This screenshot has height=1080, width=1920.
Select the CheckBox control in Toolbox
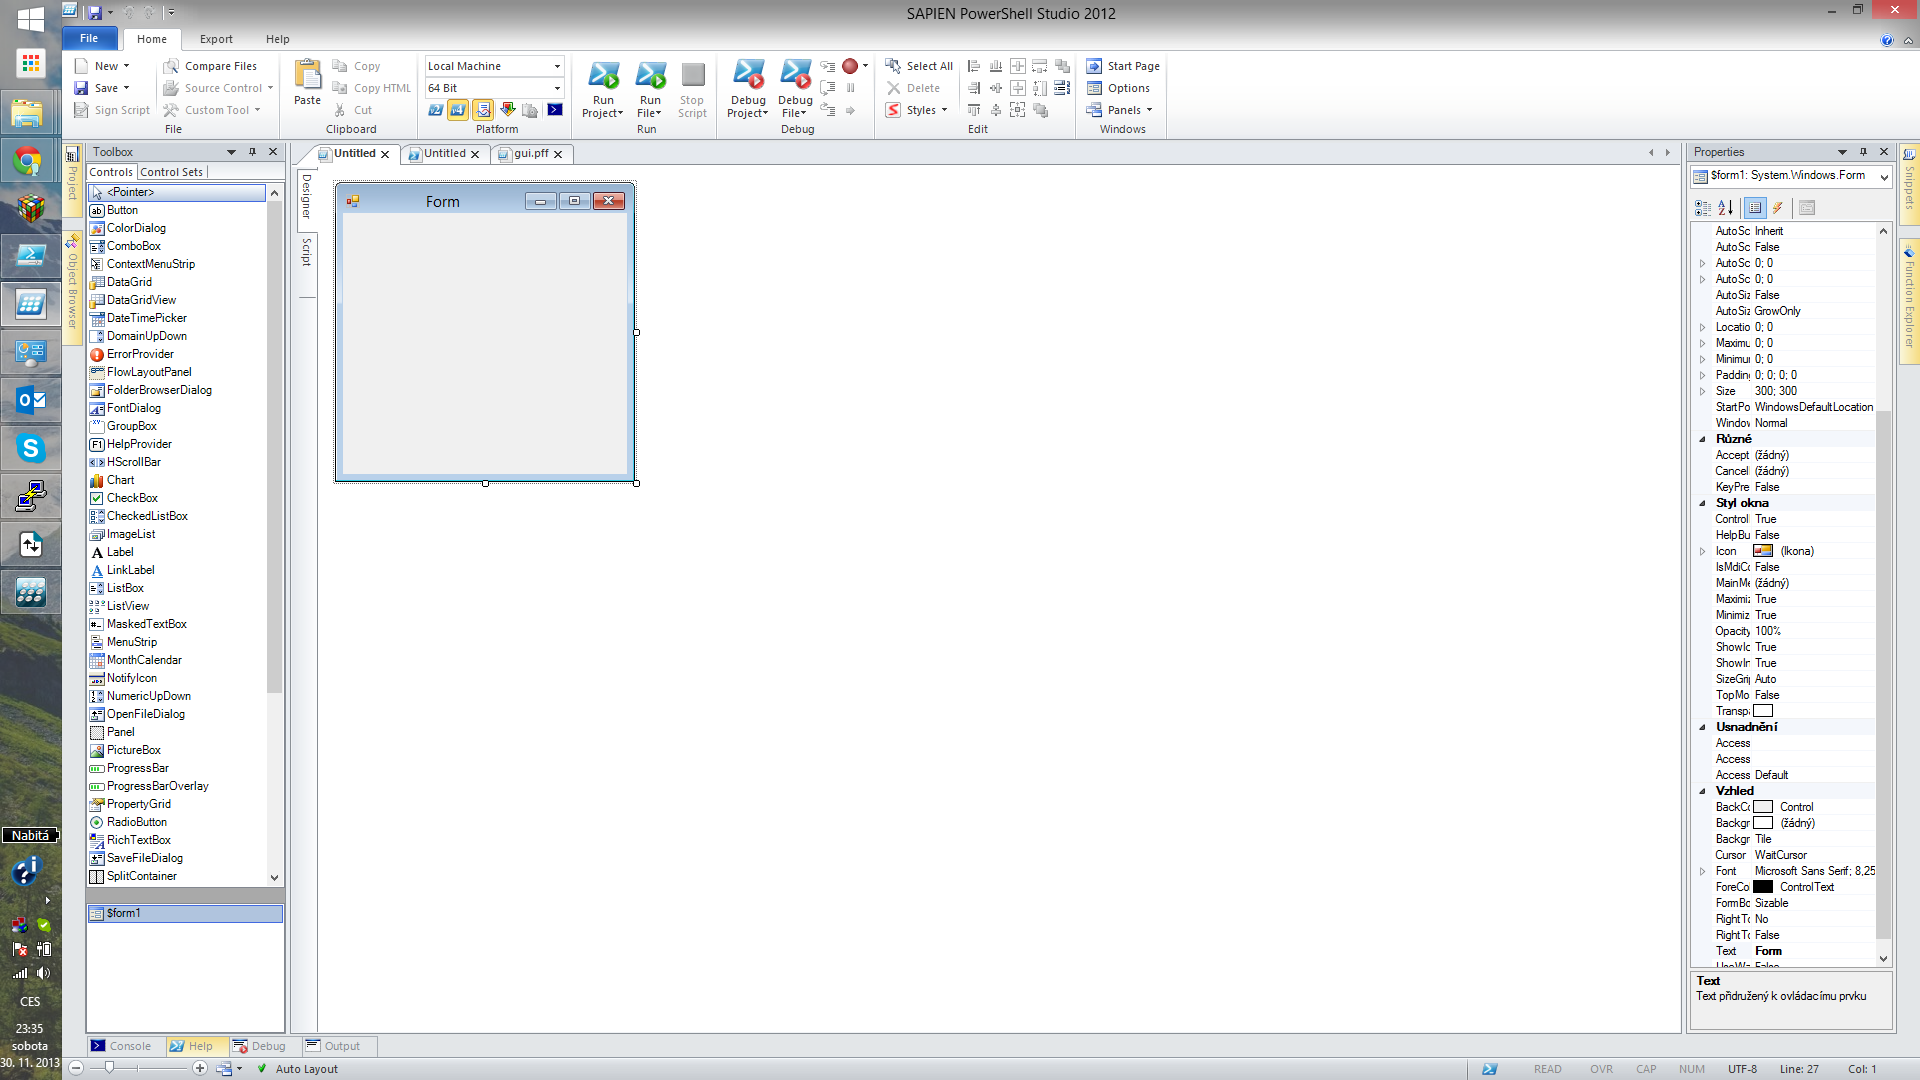177,498
